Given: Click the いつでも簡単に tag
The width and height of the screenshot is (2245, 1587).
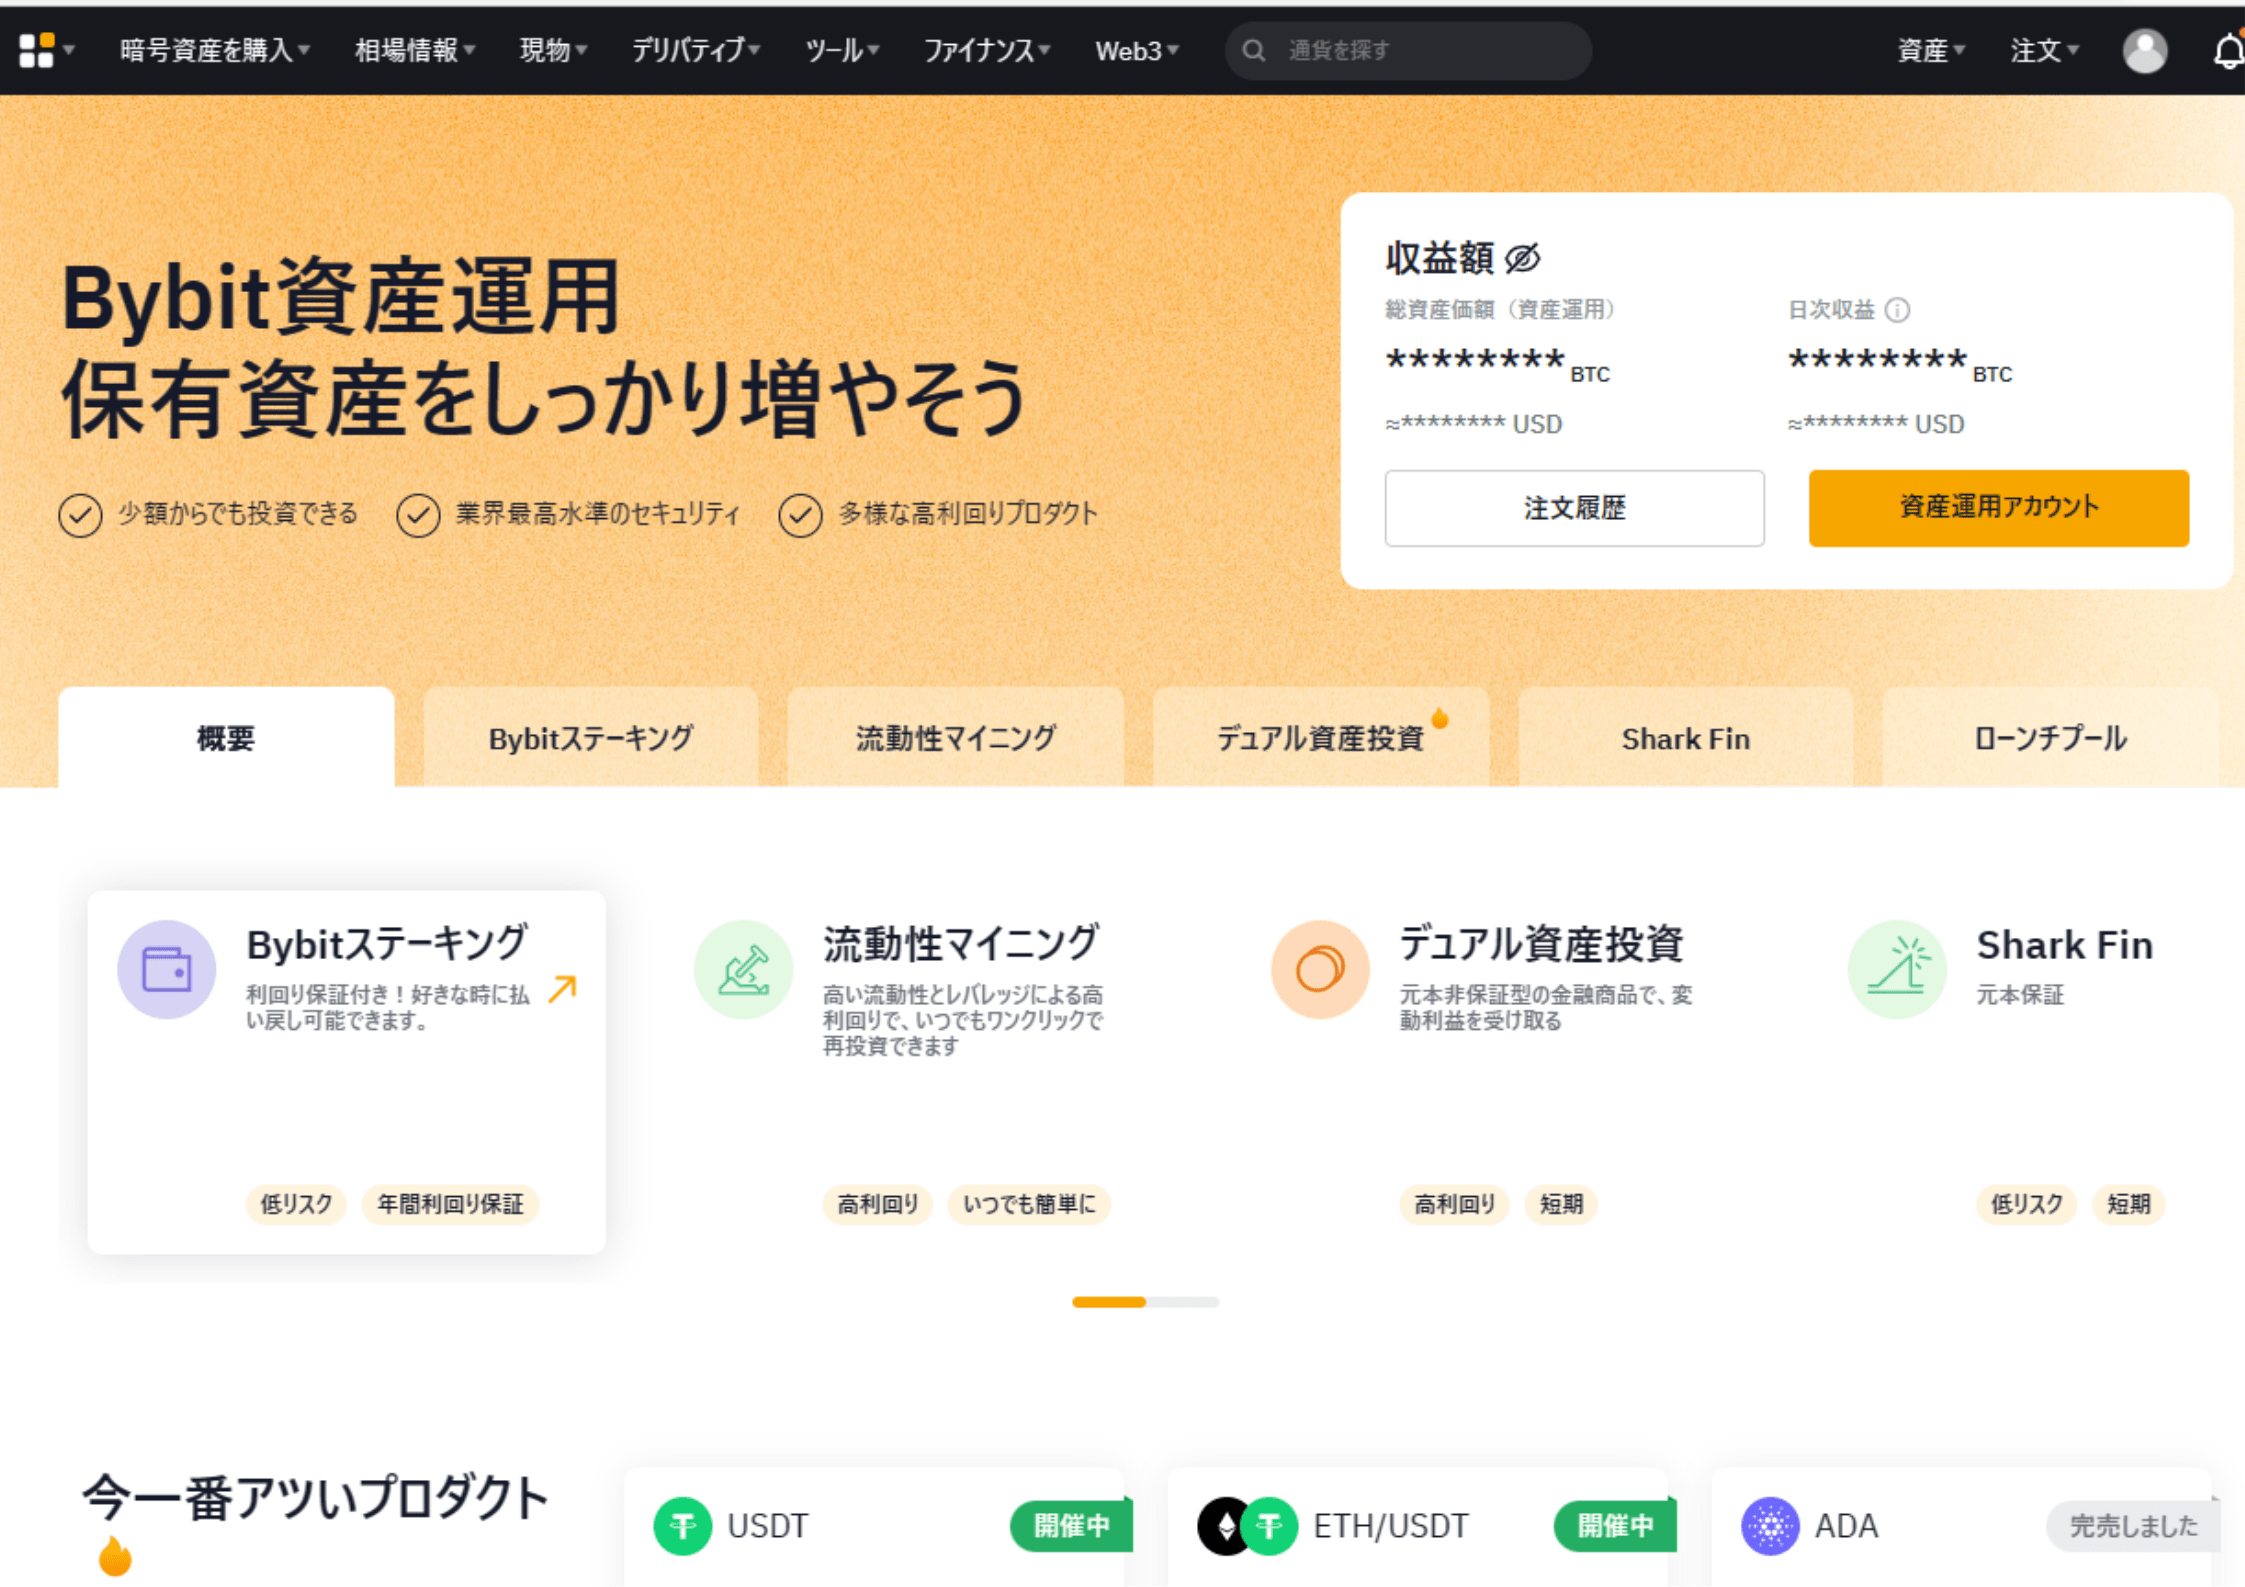Looking at the screenshot, I should tap(1029, 1204).
